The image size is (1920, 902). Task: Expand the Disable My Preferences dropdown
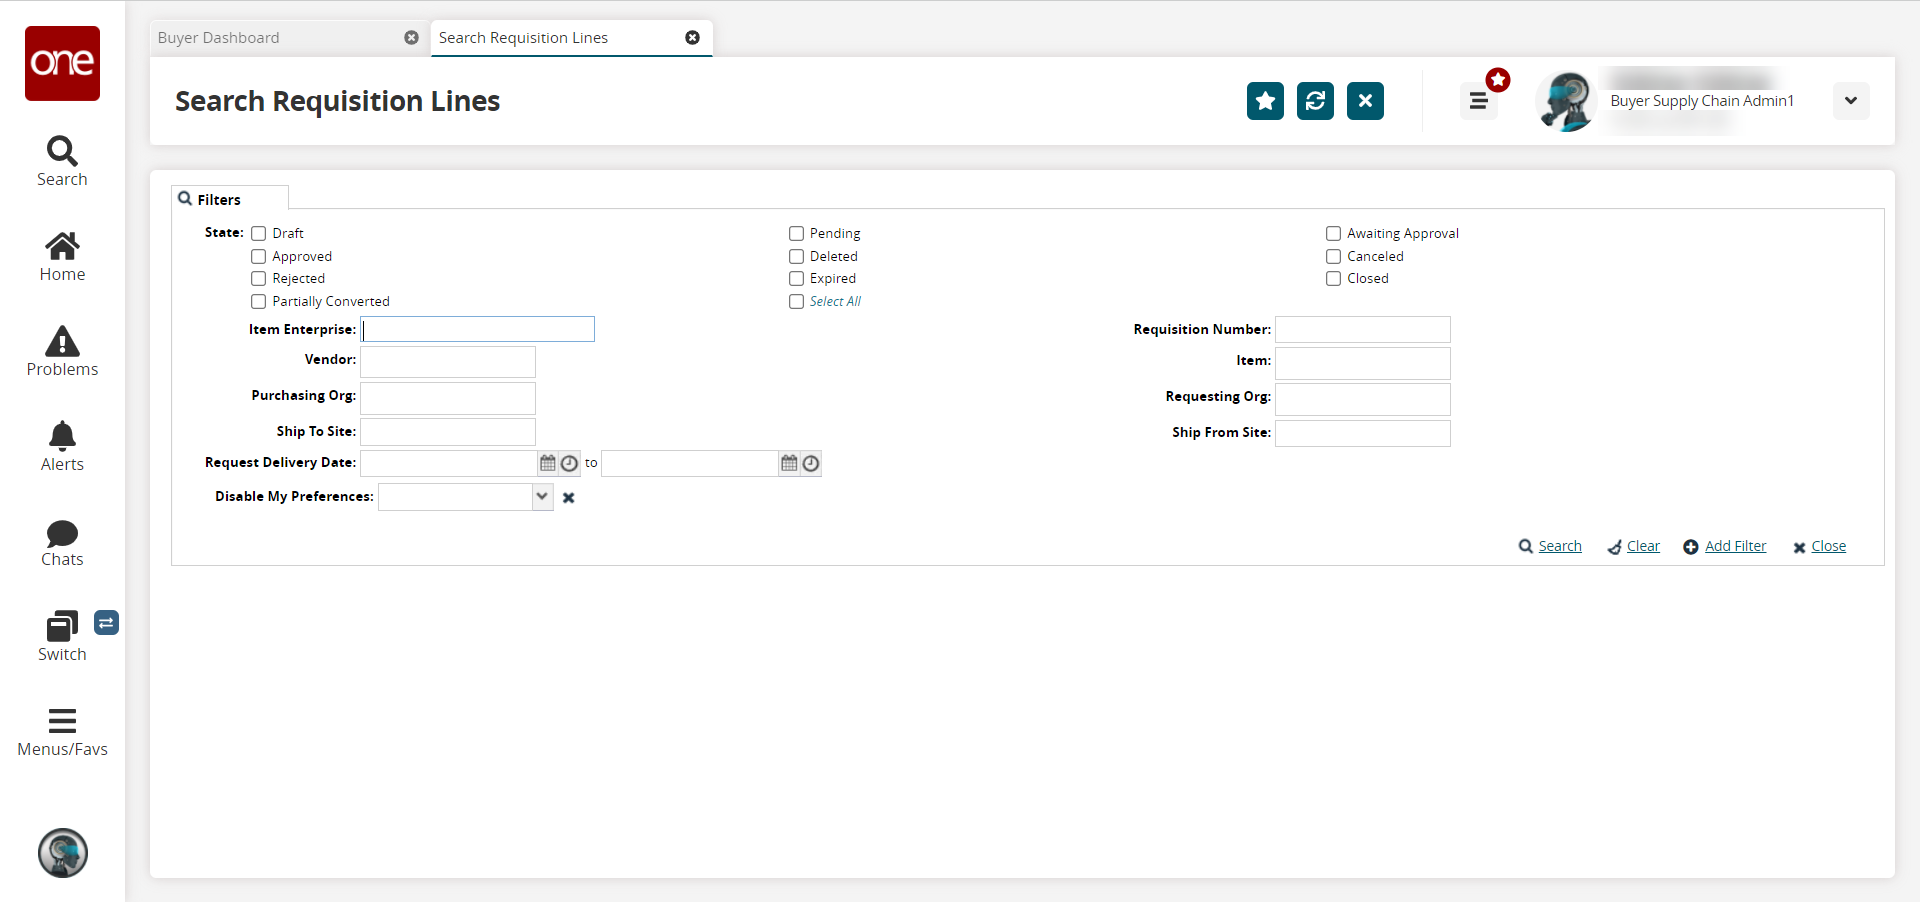(542, 497)
